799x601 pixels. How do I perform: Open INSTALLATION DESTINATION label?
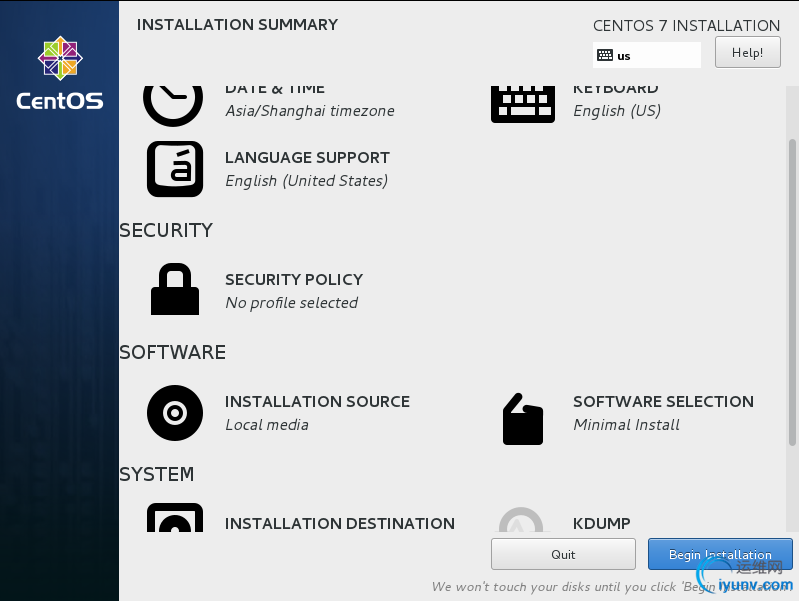point(340,524)
